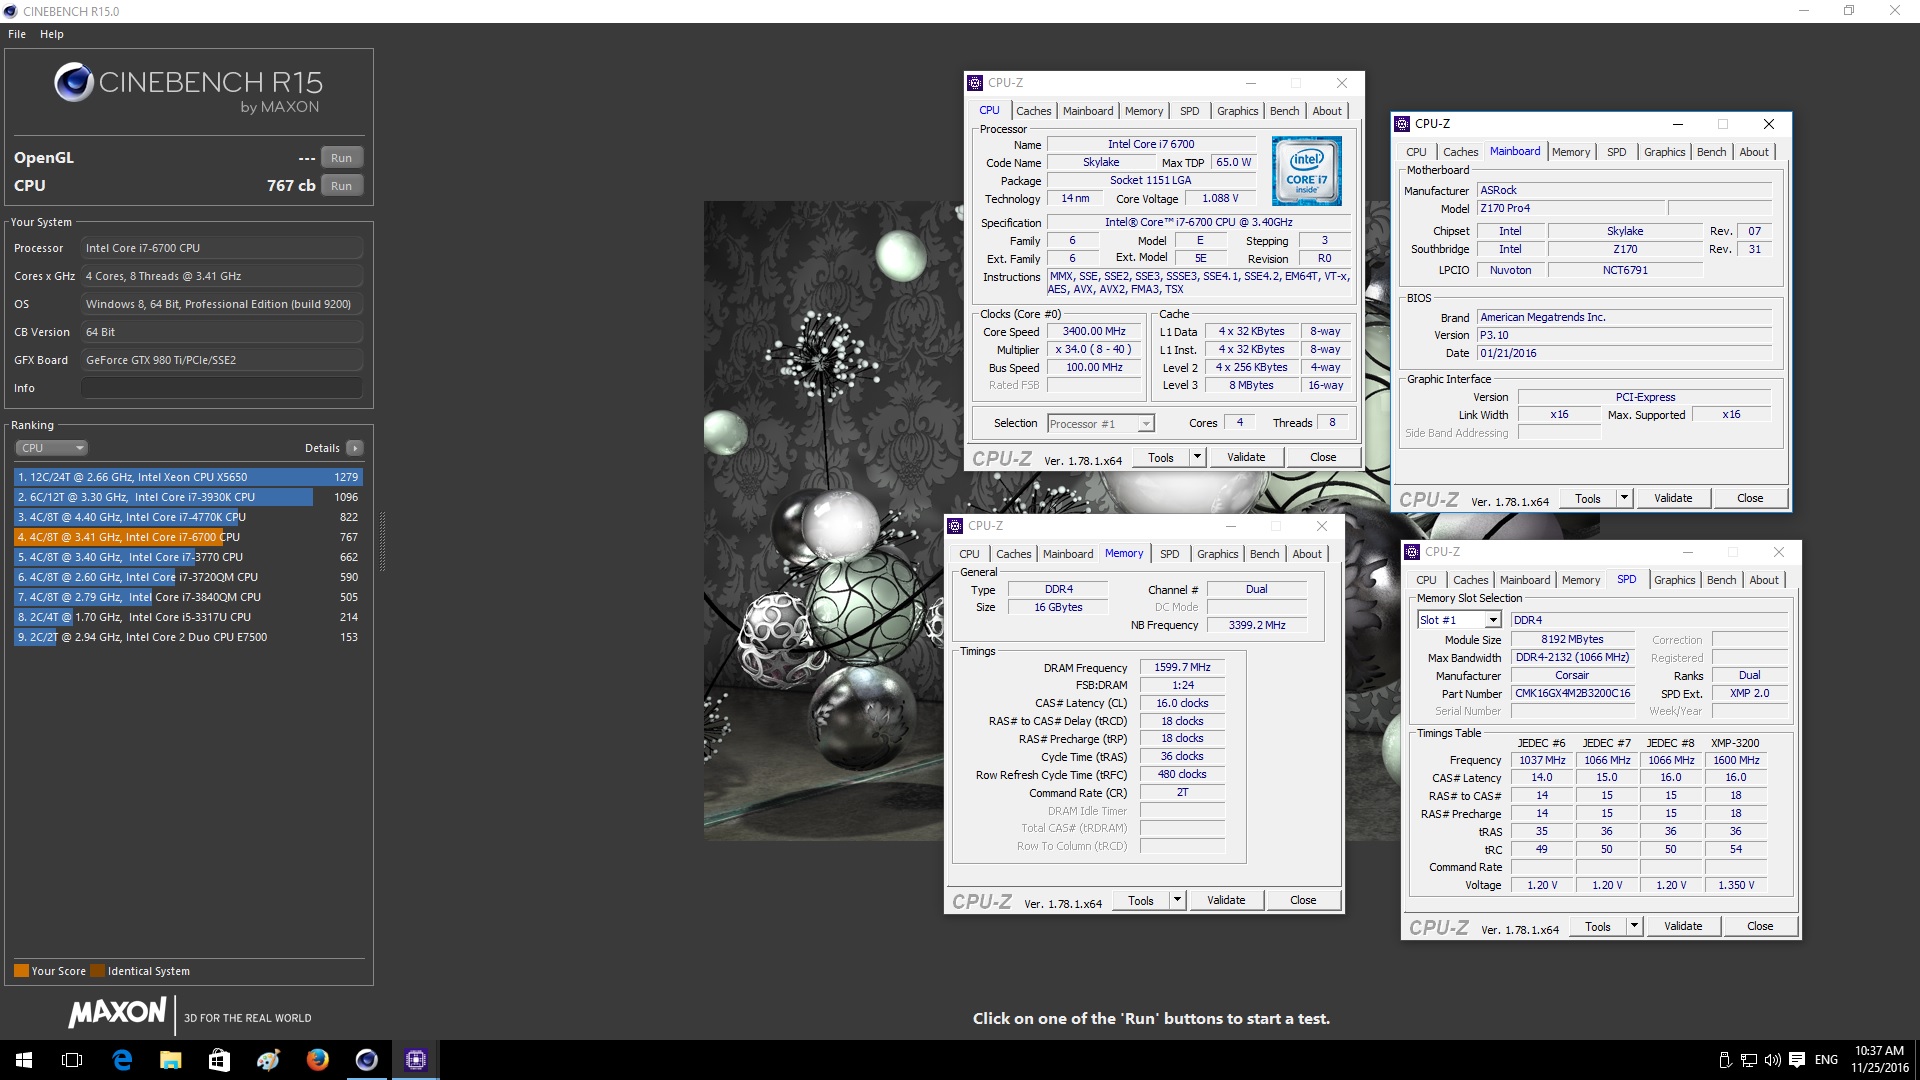Click the Info input field in Your System

tap(222, 388)
